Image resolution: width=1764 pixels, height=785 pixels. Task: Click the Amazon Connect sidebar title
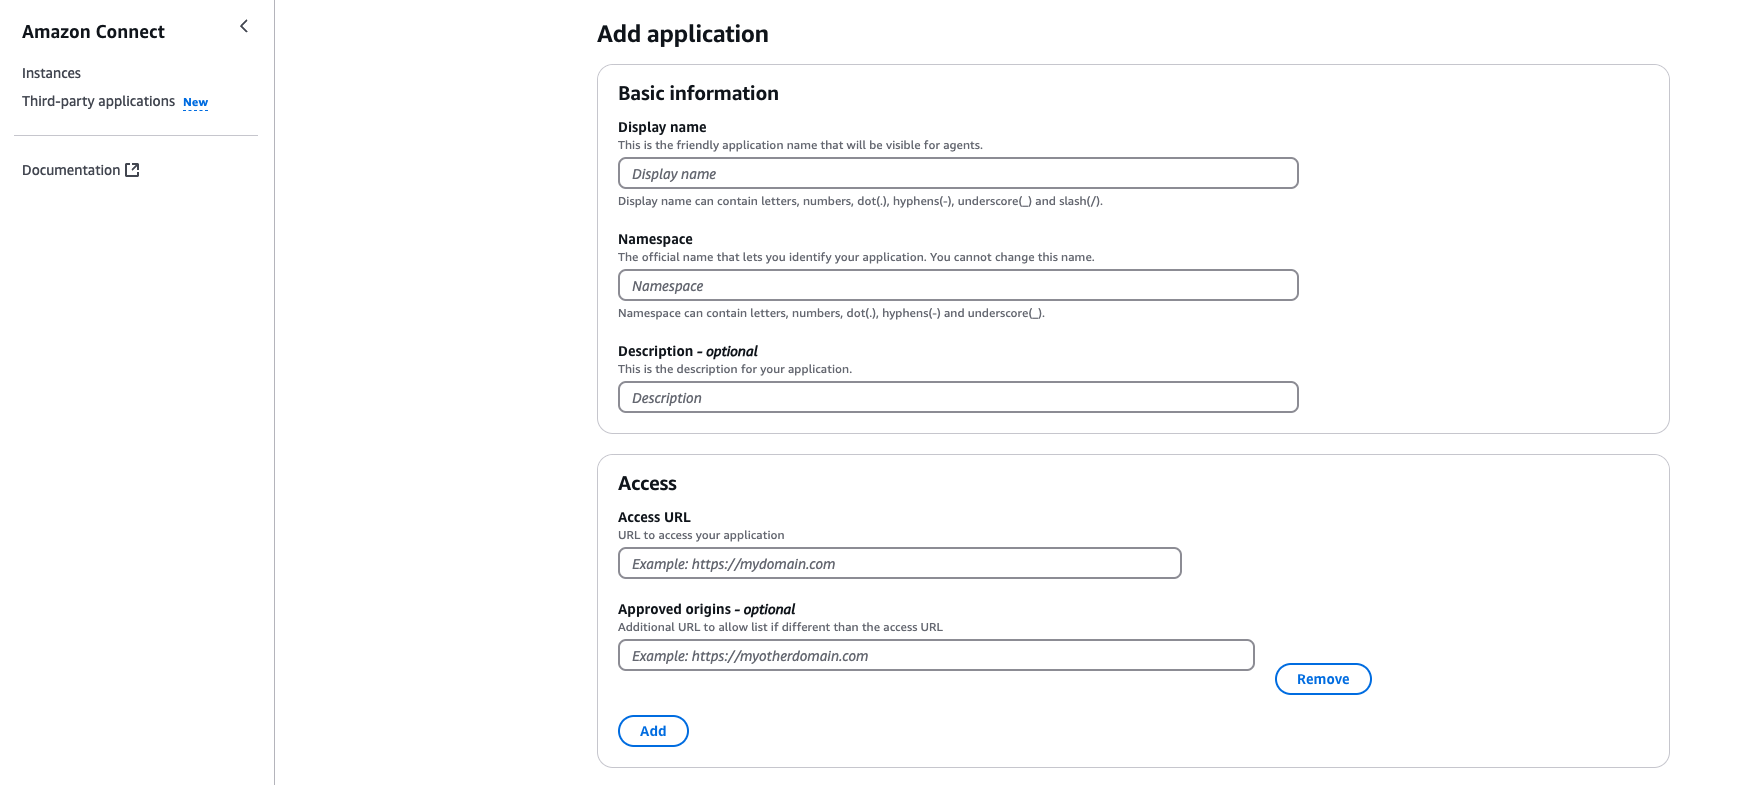click(93, 32)
